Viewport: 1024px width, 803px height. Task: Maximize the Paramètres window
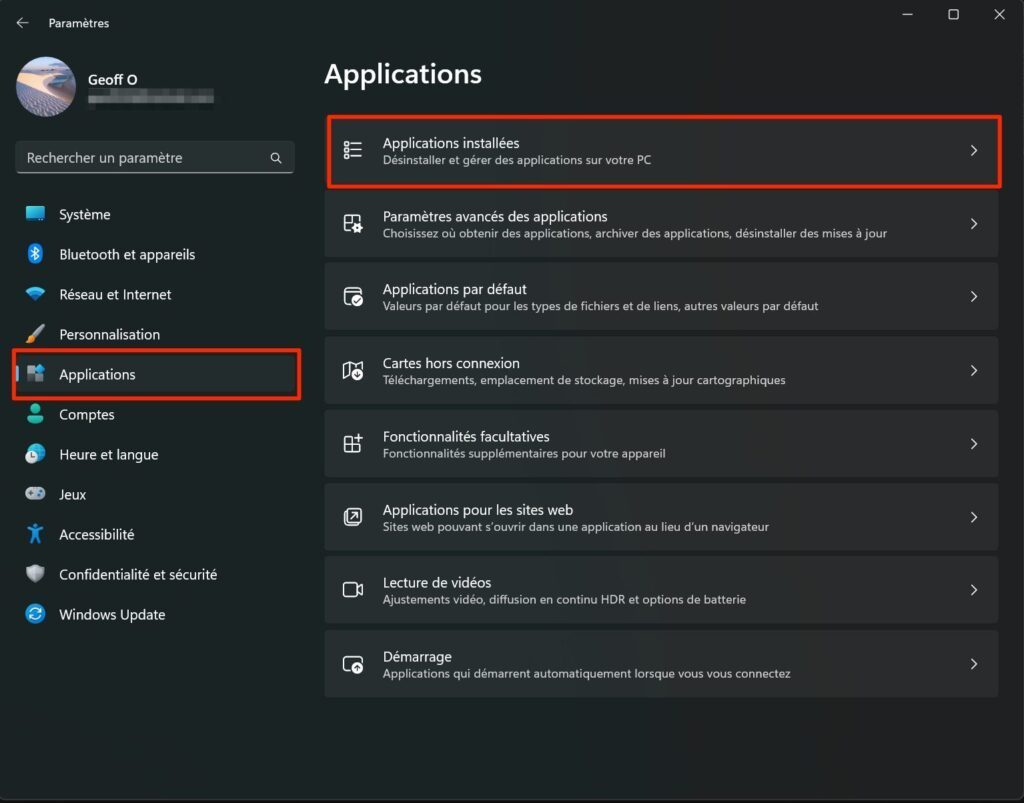click(953, 14)
